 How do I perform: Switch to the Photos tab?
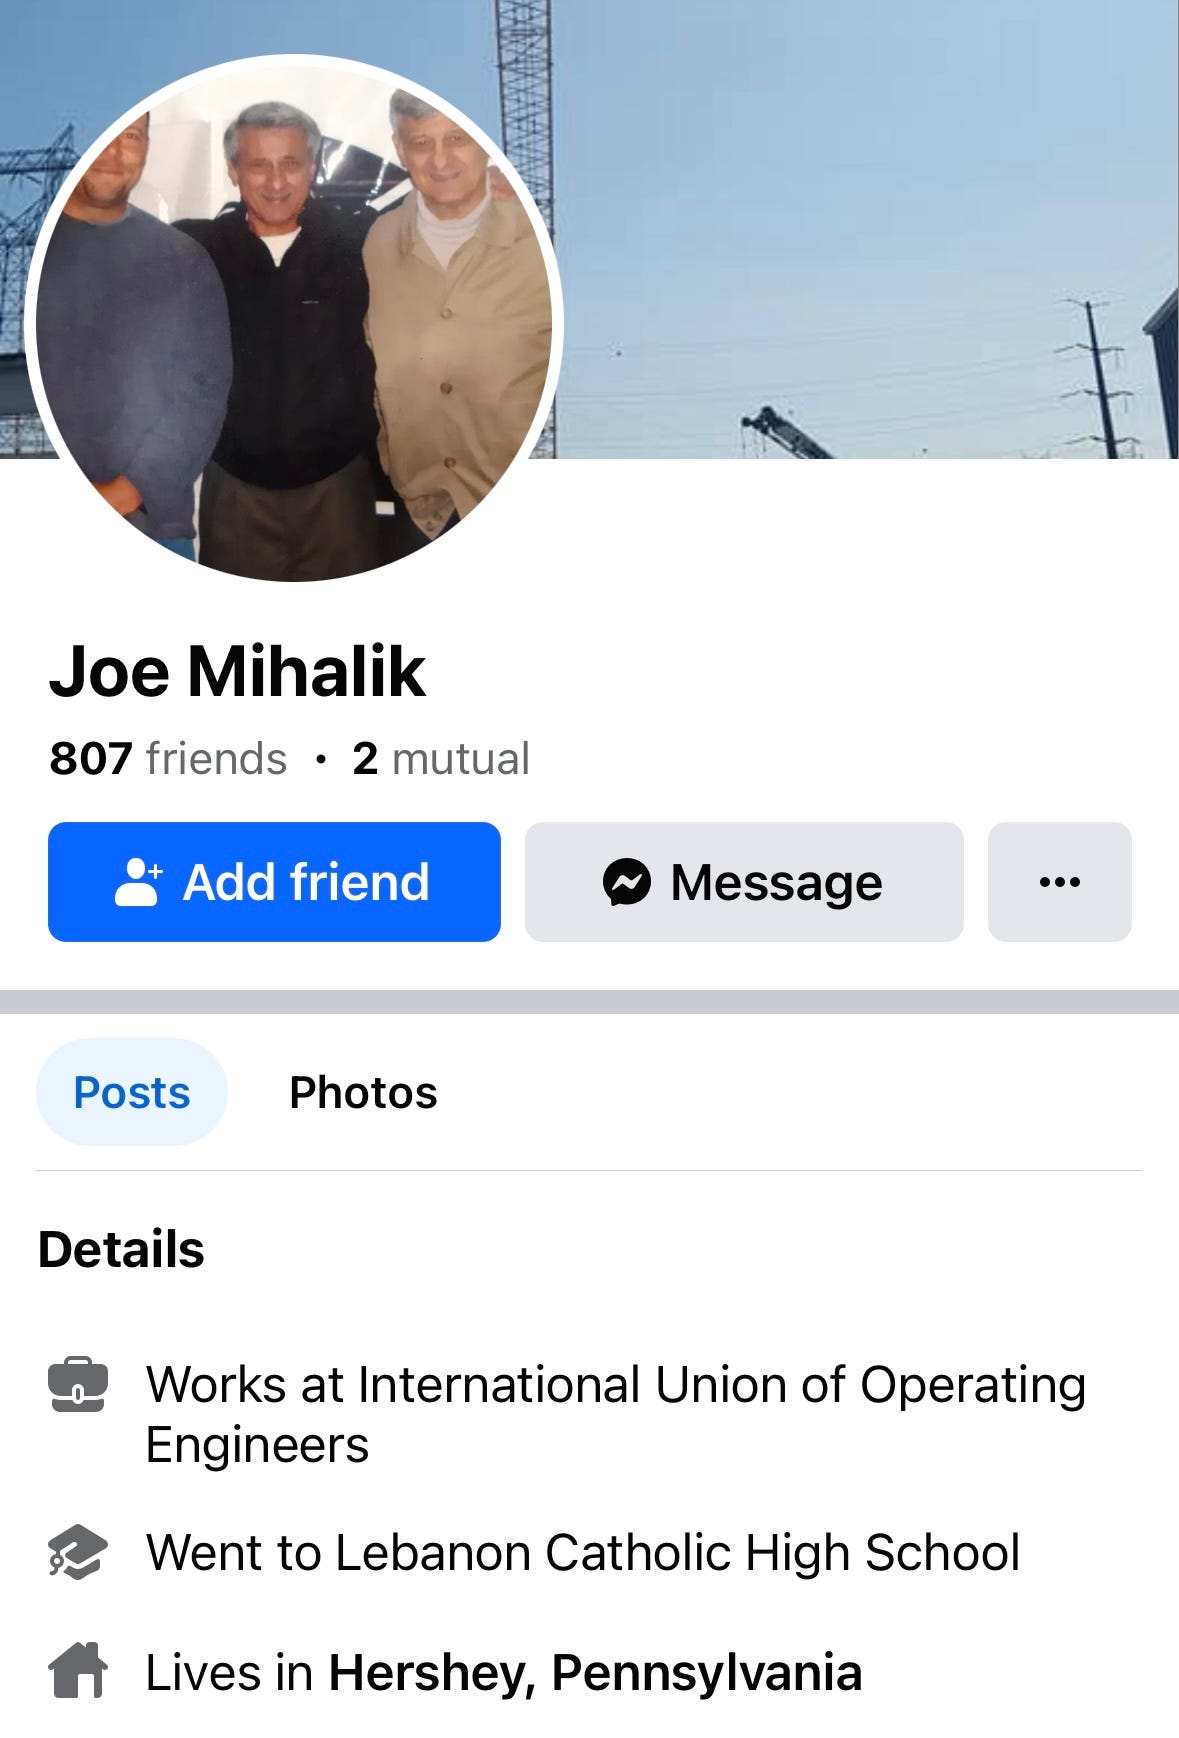[363, 1092]
